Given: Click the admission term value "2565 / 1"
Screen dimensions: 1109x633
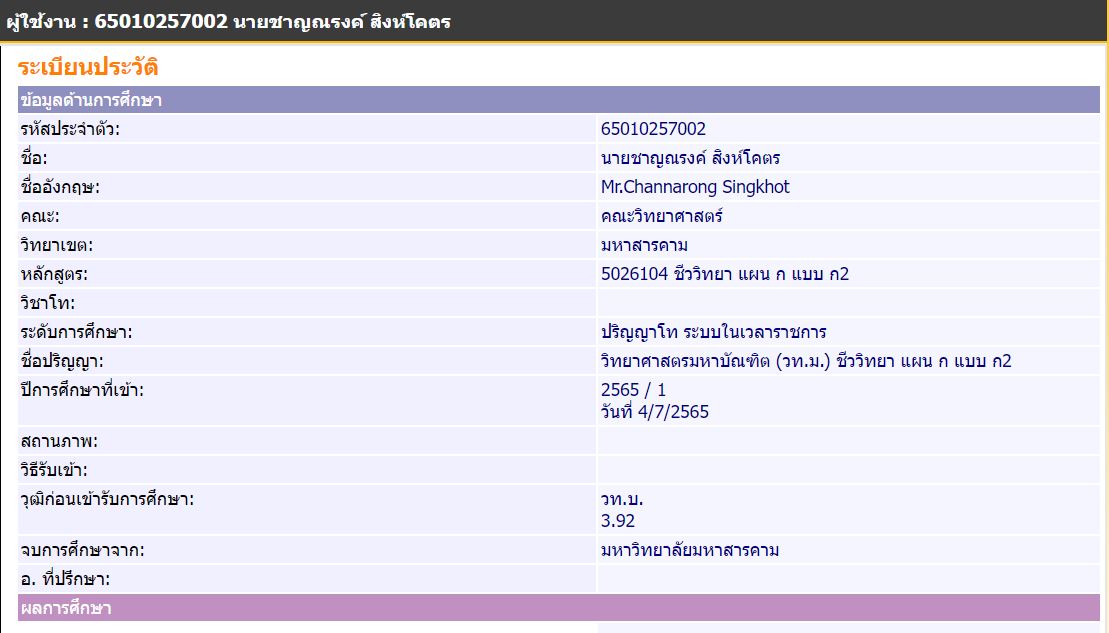Looking at the screenshot, I should 633,390.
